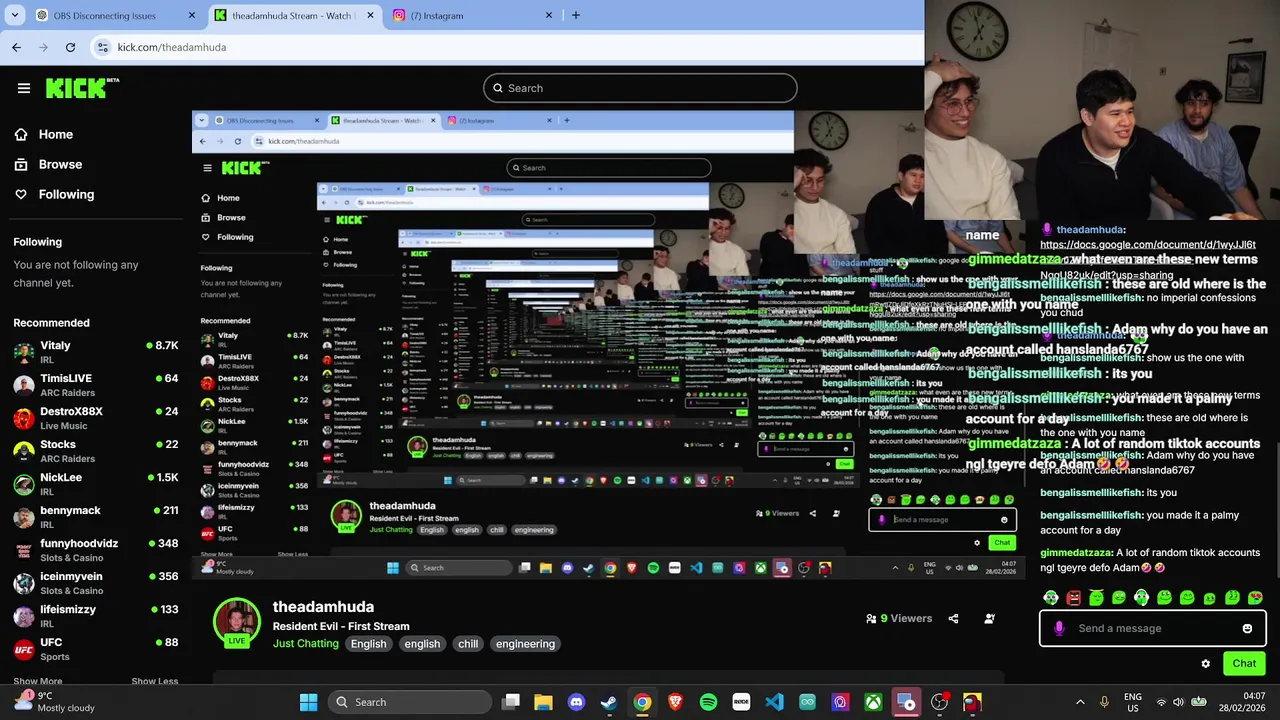Open Visual Studio Code from taskbar
1280x720 pixels.
click(x=774, y=702)
